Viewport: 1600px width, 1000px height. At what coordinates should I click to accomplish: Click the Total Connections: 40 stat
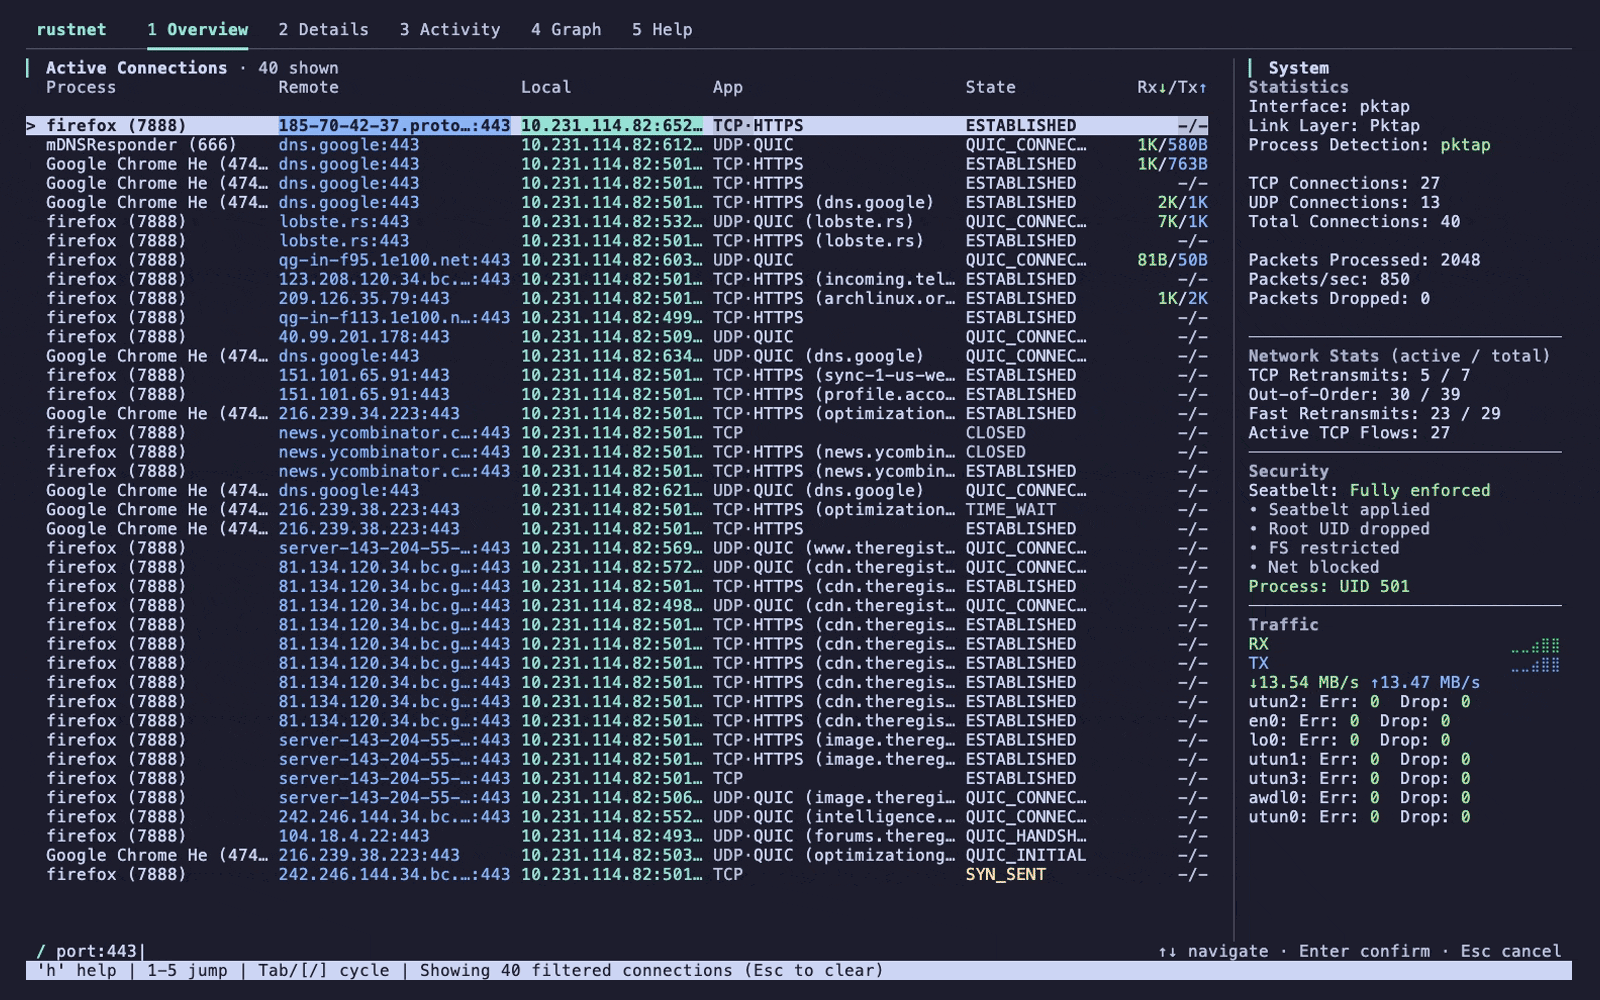pos(1354,222)
